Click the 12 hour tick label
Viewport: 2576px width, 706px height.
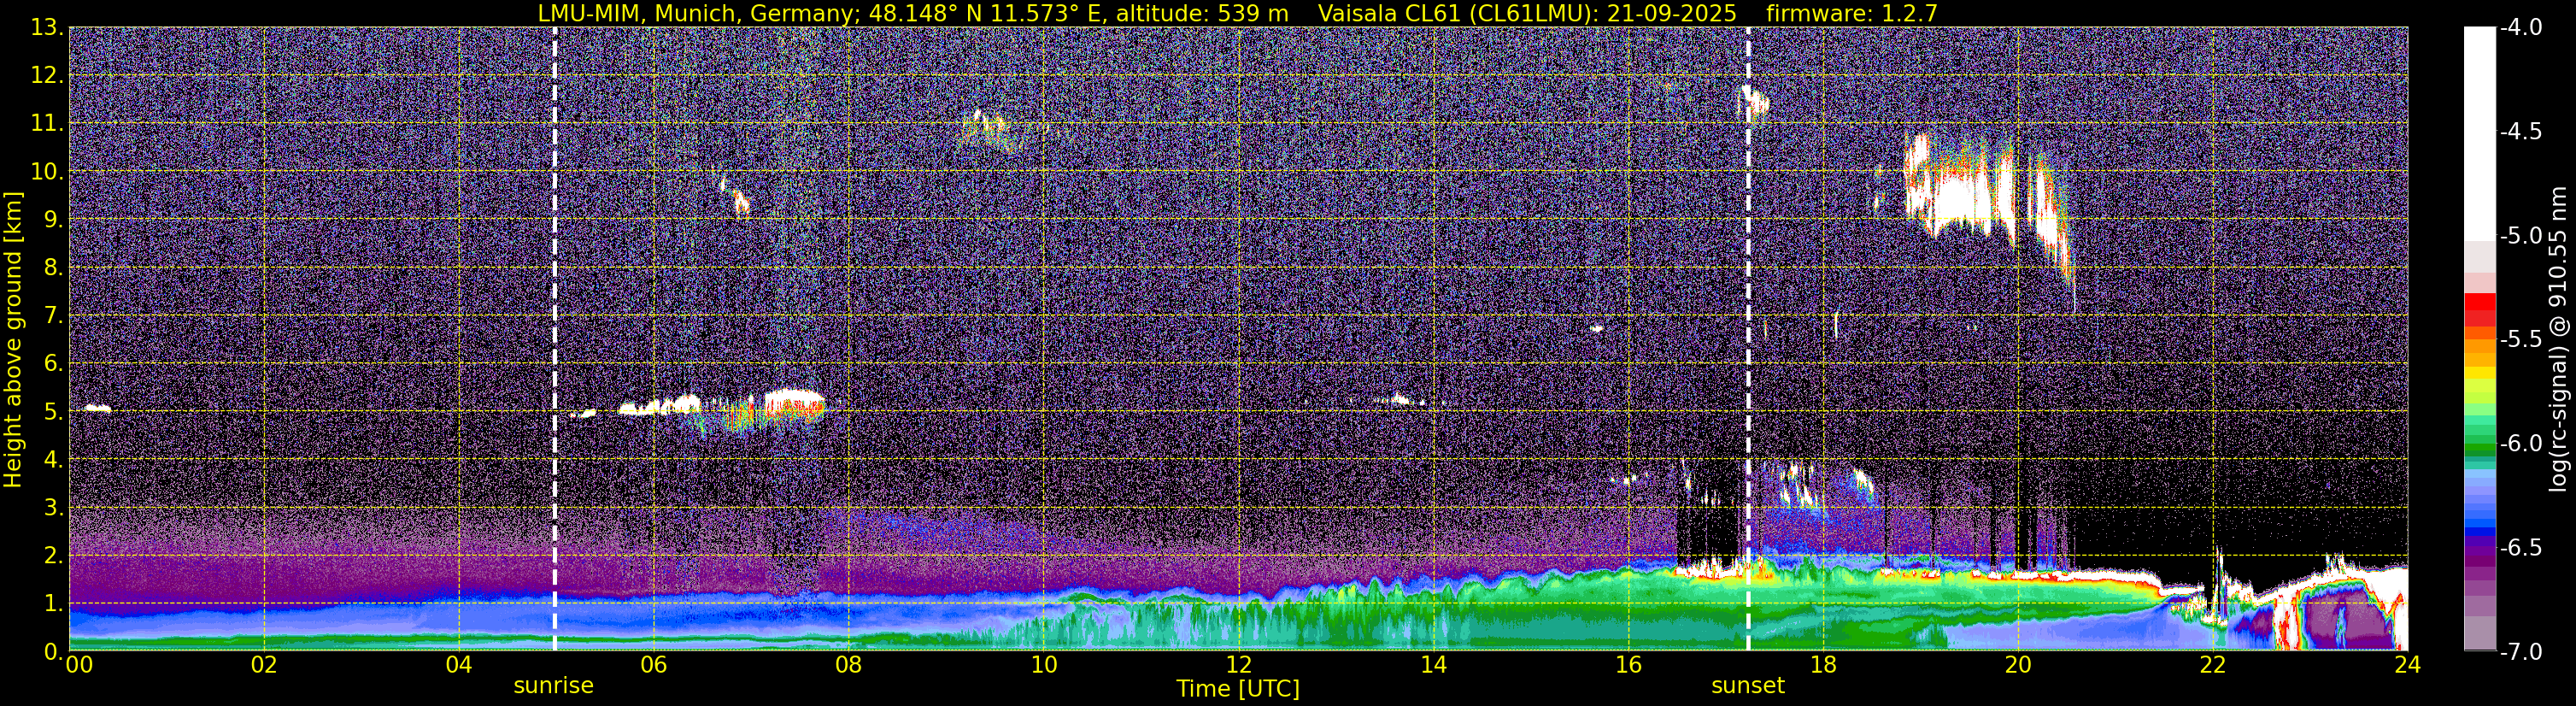(x=1238, y=665)
